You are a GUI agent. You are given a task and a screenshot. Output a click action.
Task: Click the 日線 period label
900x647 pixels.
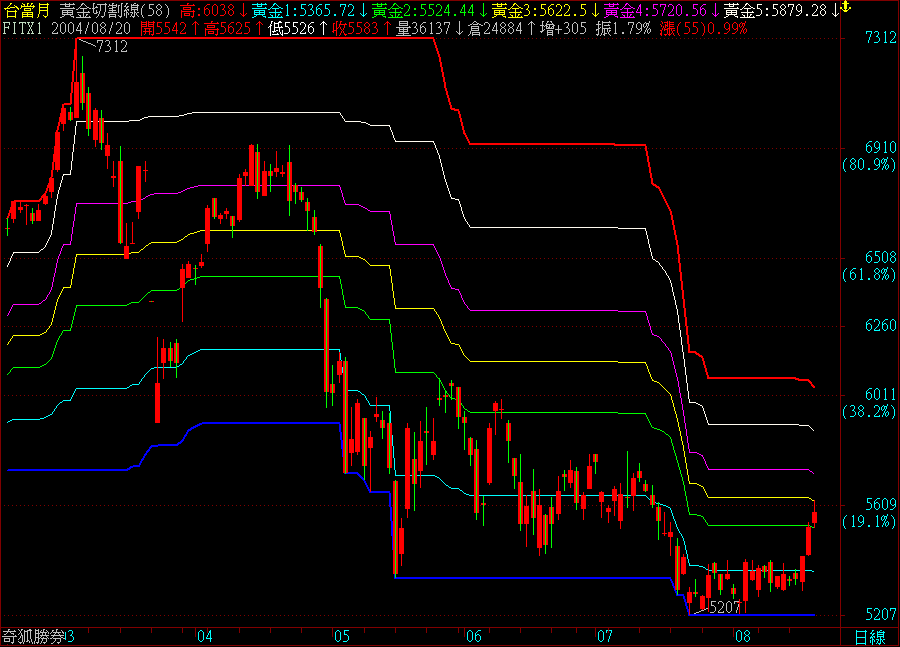tap(870, 637)
